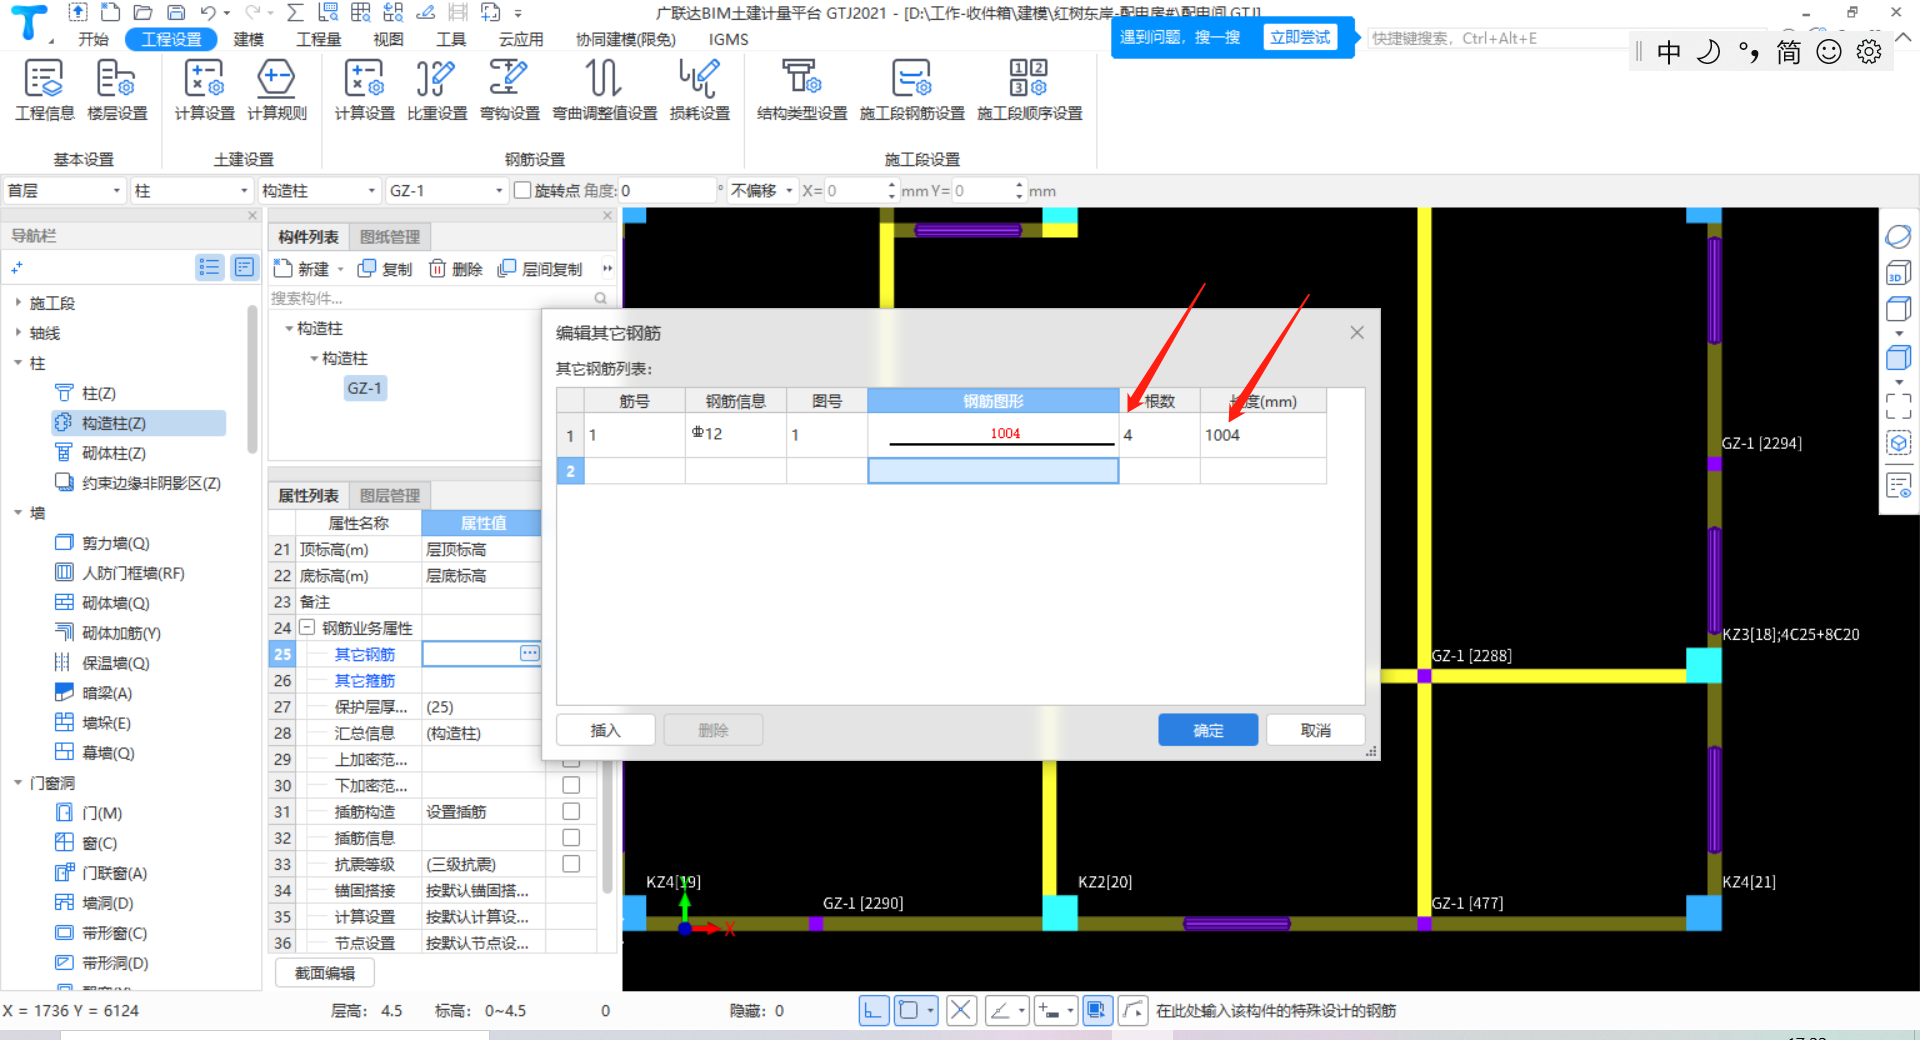Switch navigation to list view toggle
This screenshot has height=1040, width=1920.
[209, 267]
